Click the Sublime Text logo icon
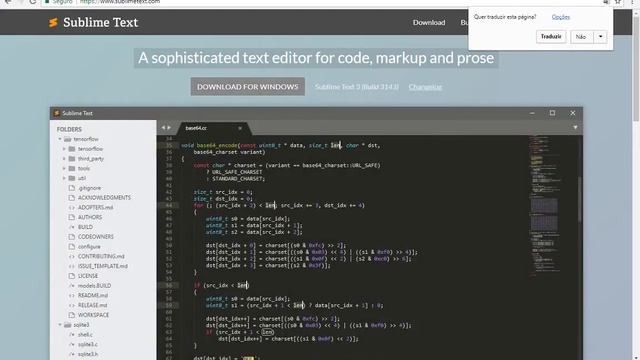This screenshot has height=360, width=640. 53,22
